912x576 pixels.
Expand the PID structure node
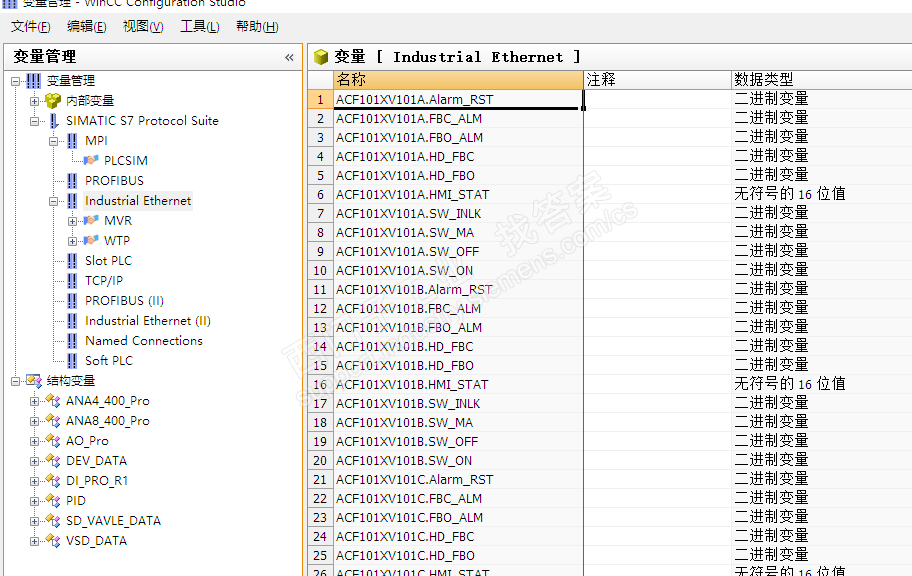[x=34, y=502]
